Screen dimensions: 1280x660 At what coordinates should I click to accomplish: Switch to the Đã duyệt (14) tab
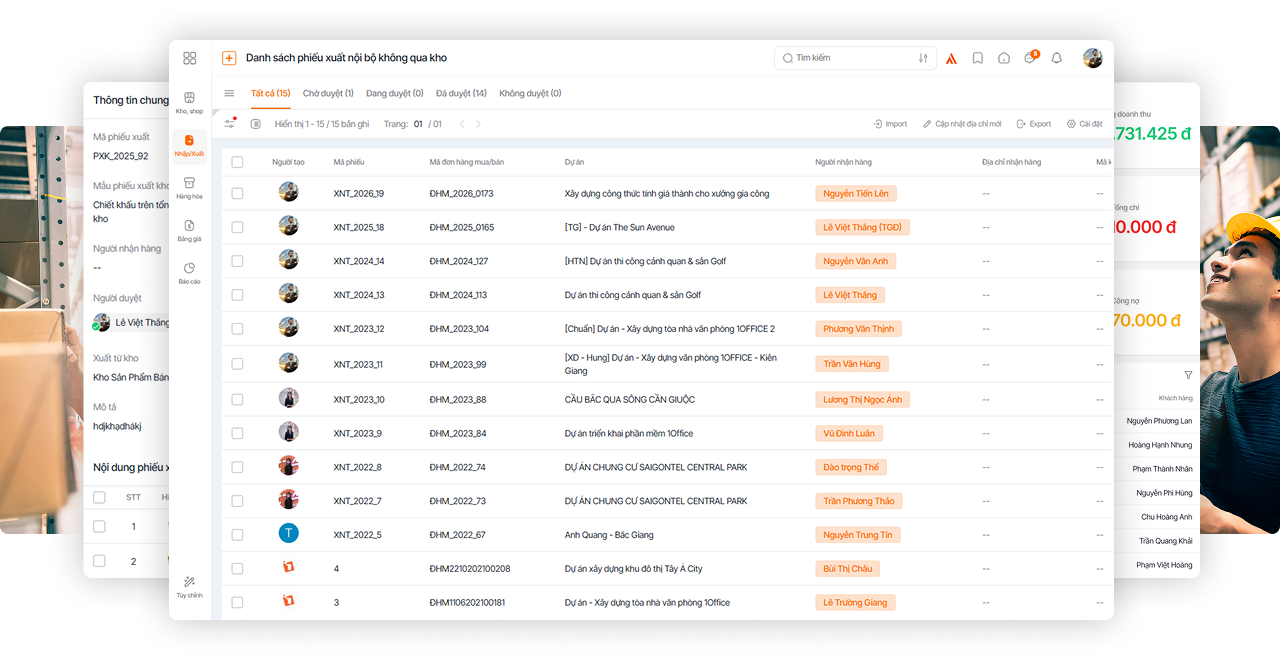[461, 93]
